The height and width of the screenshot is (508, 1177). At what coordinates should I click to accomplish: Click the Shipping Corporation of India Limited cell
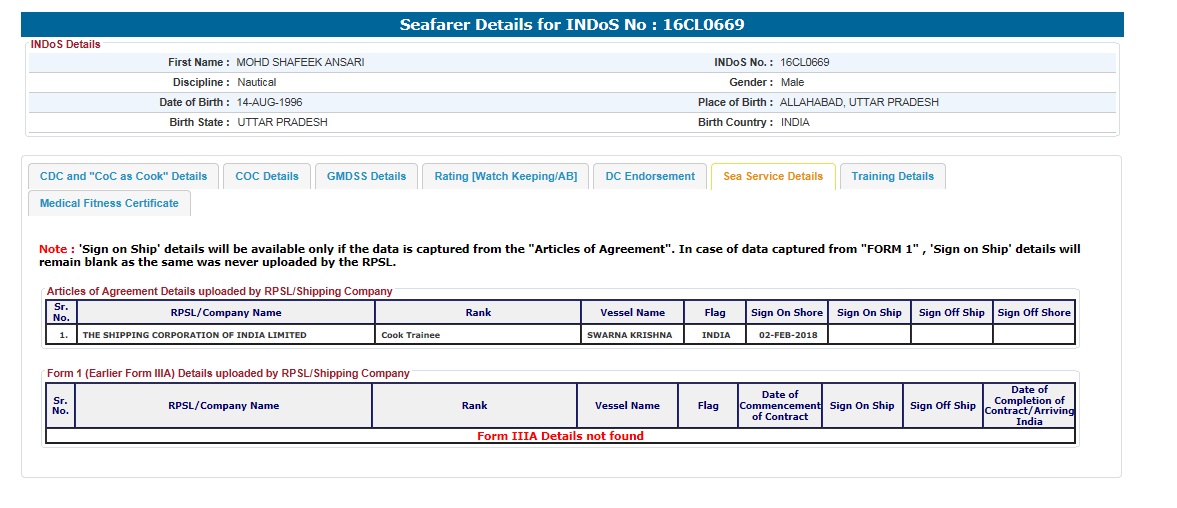tap(195, 335)
